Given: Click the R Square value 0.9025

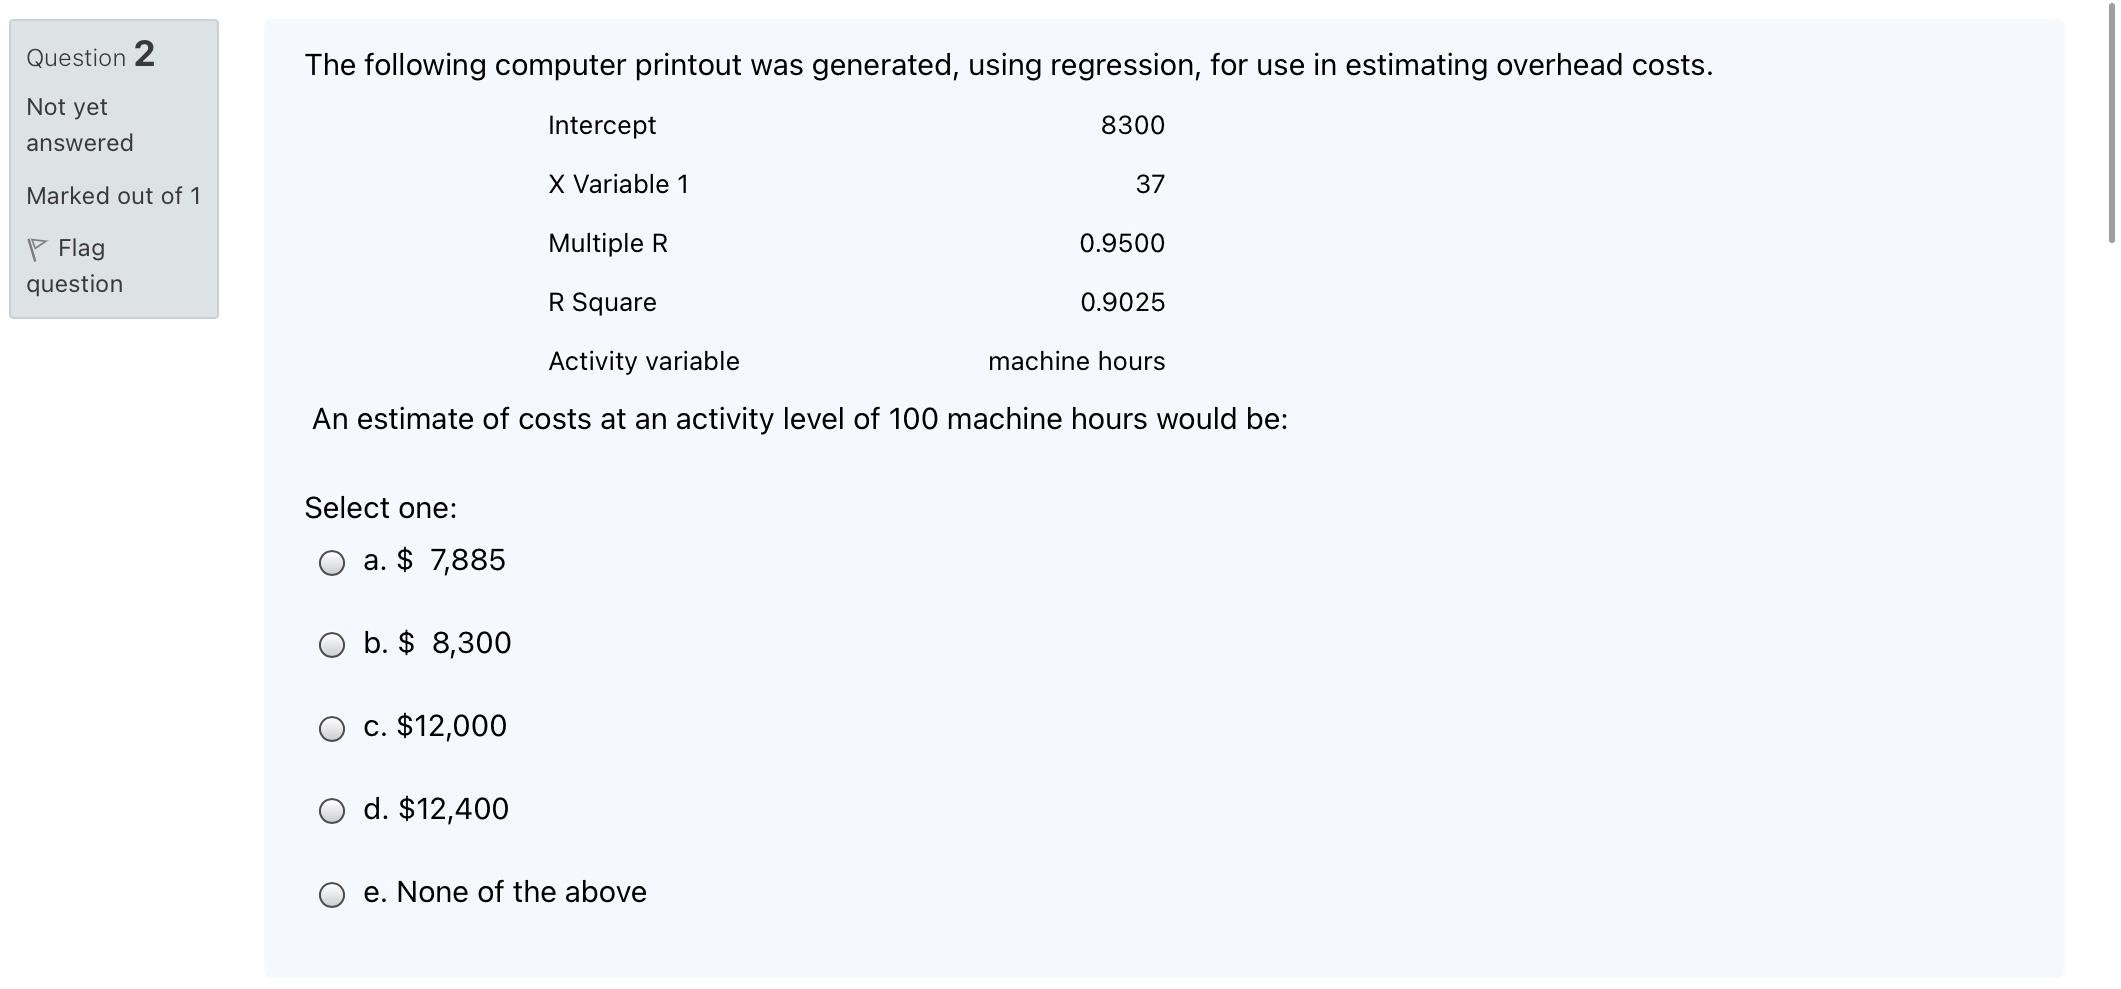Looking at the screenshot, I should pyautogui.click(x=1122, y=301).
